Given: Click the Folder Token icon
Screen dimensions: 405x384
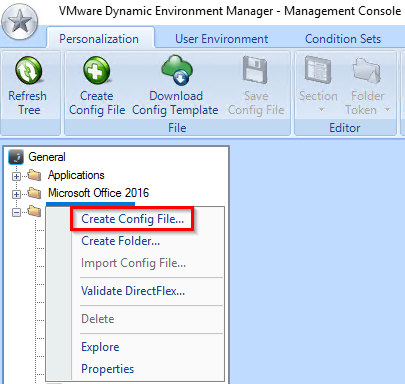Looking at the screenshot, I should pyautogui.click(x=367, y=70).
